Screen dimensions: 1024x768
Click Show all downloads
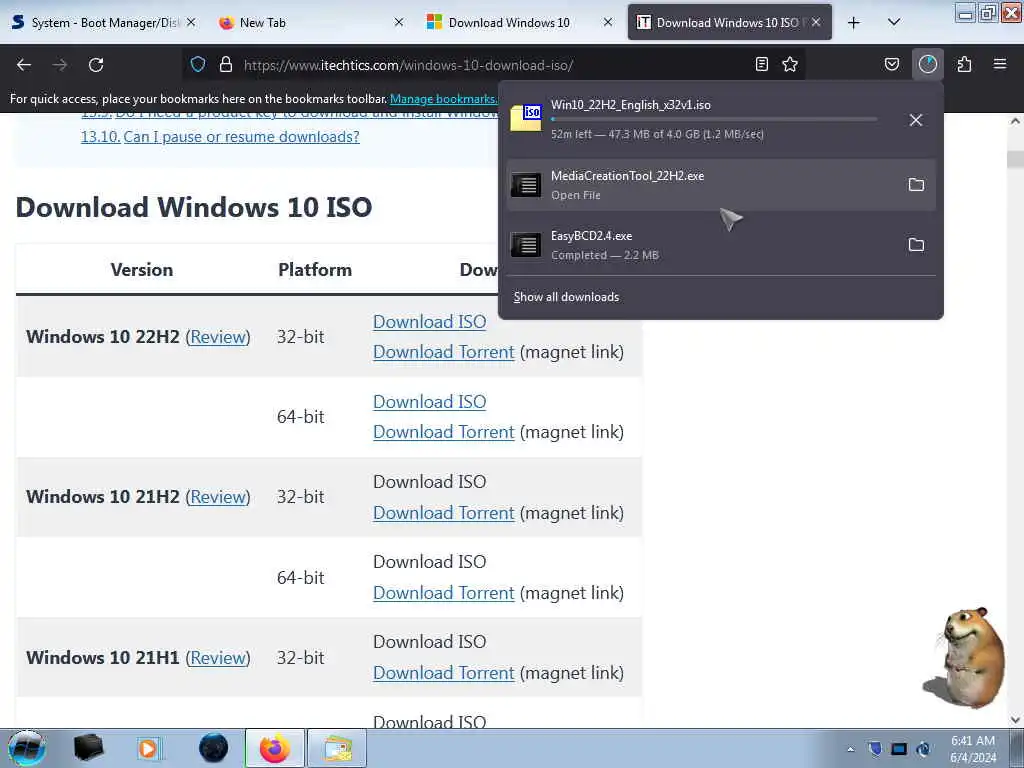pos(566,296)
